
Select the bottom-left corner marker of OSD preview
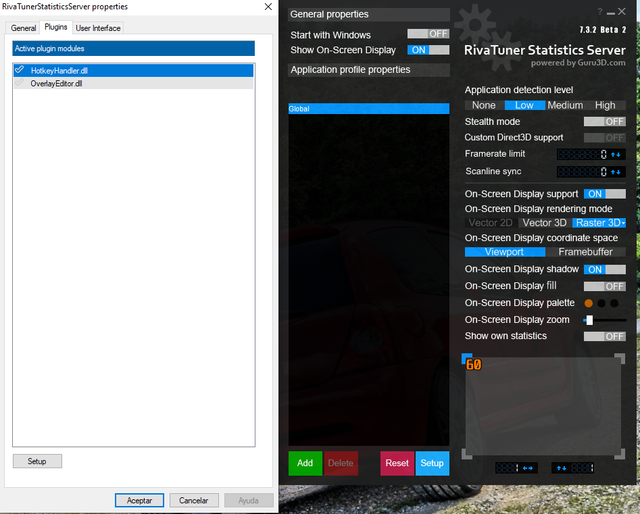pyautogui.click(x=466, y=454)
